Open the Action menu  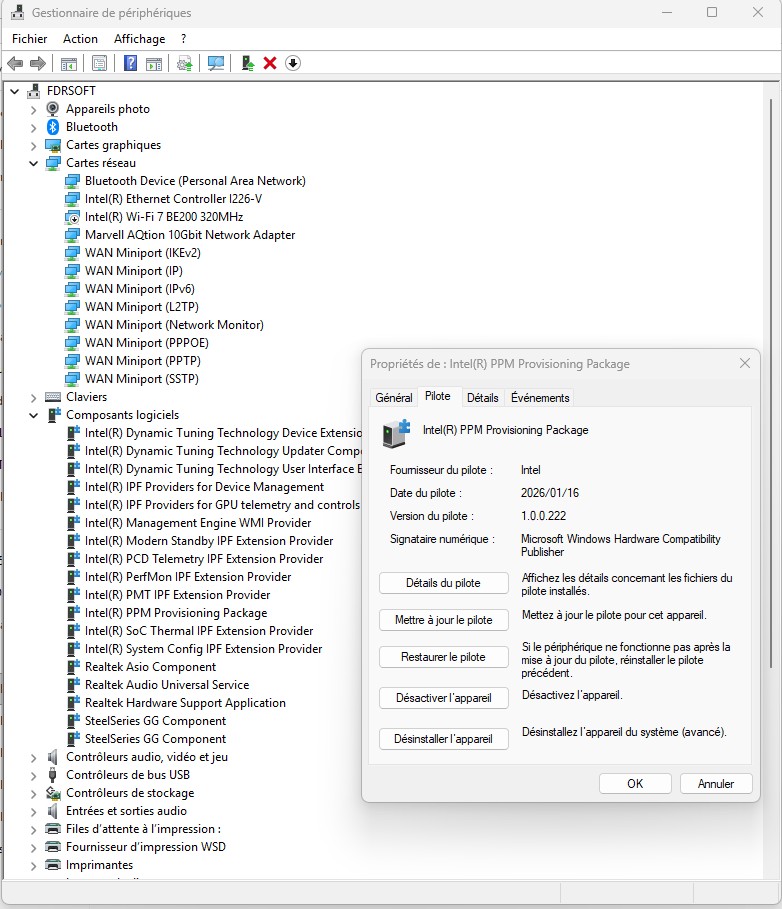80,39
